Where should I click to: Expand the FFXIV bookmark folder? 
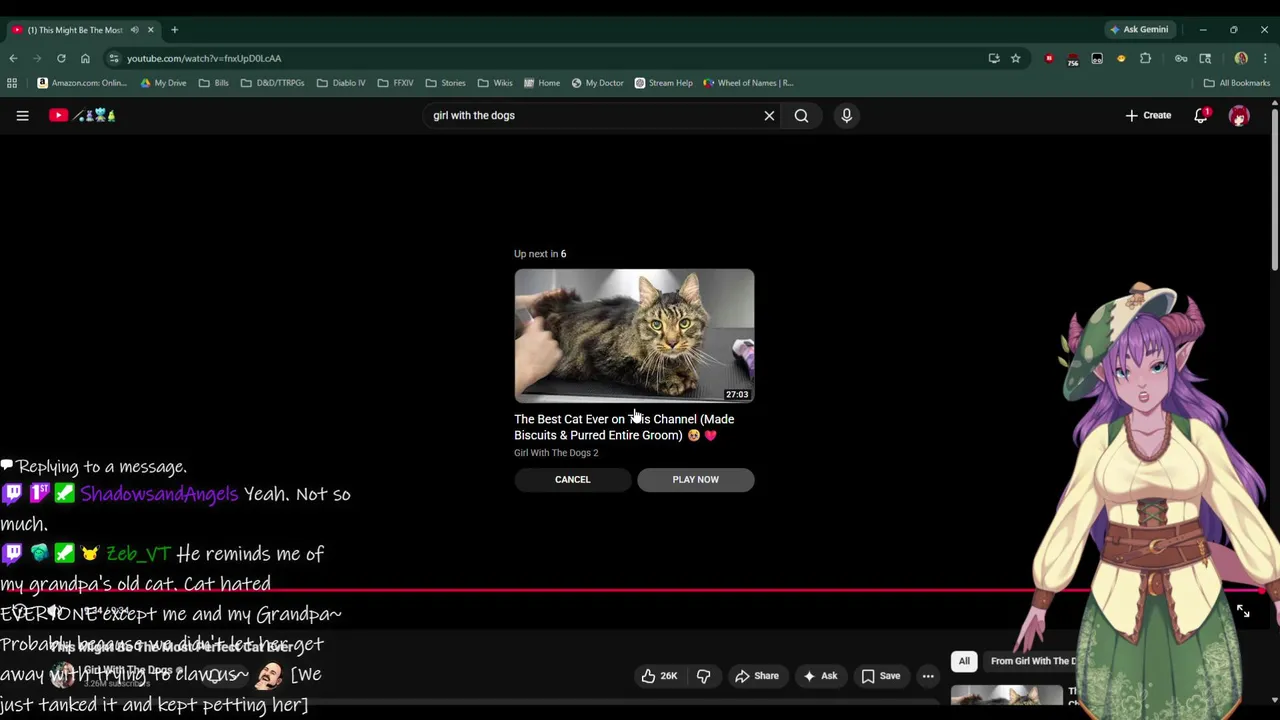(x=396, y=83)
